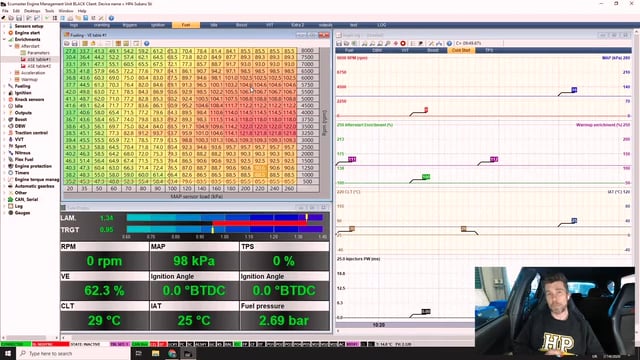This screenshot has width=640, height=360.
Task: Open the Tools menu
Action: (49, 11)
